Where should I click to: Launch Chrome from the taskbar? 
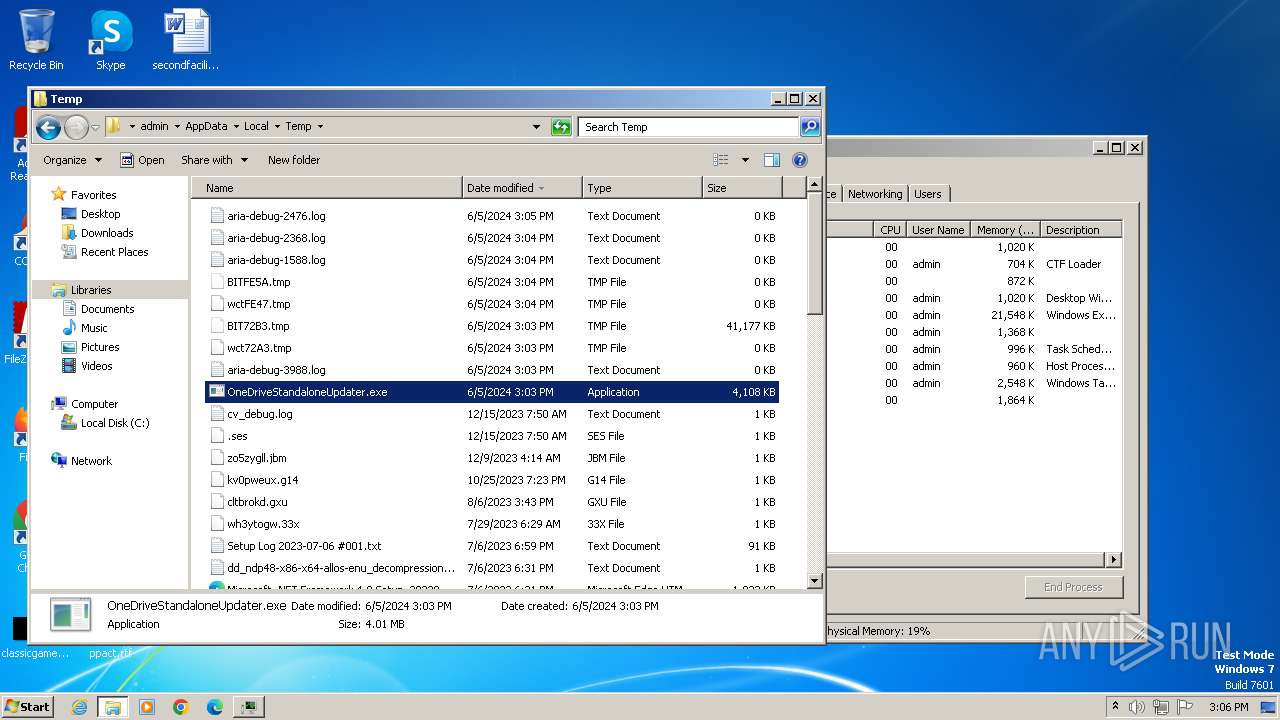(181, 707)
